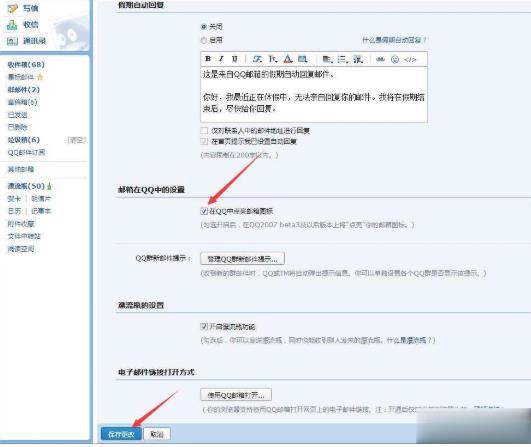Select the 启用 auto-reply radio button

pos(204,40)
